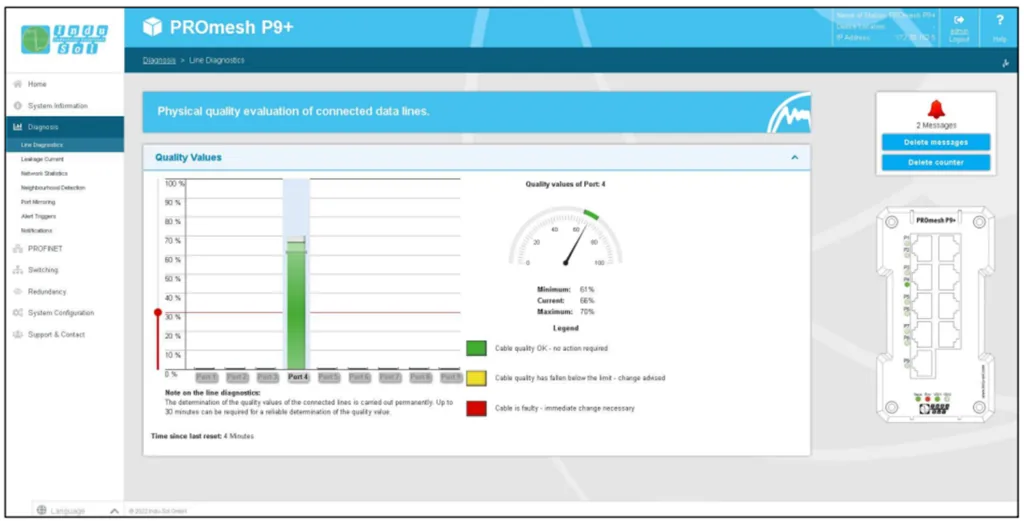The width and height of the screenshot is (1024, 521).
Task: Click the Diagnosis breadcrumb link
Action: [159, 60]
